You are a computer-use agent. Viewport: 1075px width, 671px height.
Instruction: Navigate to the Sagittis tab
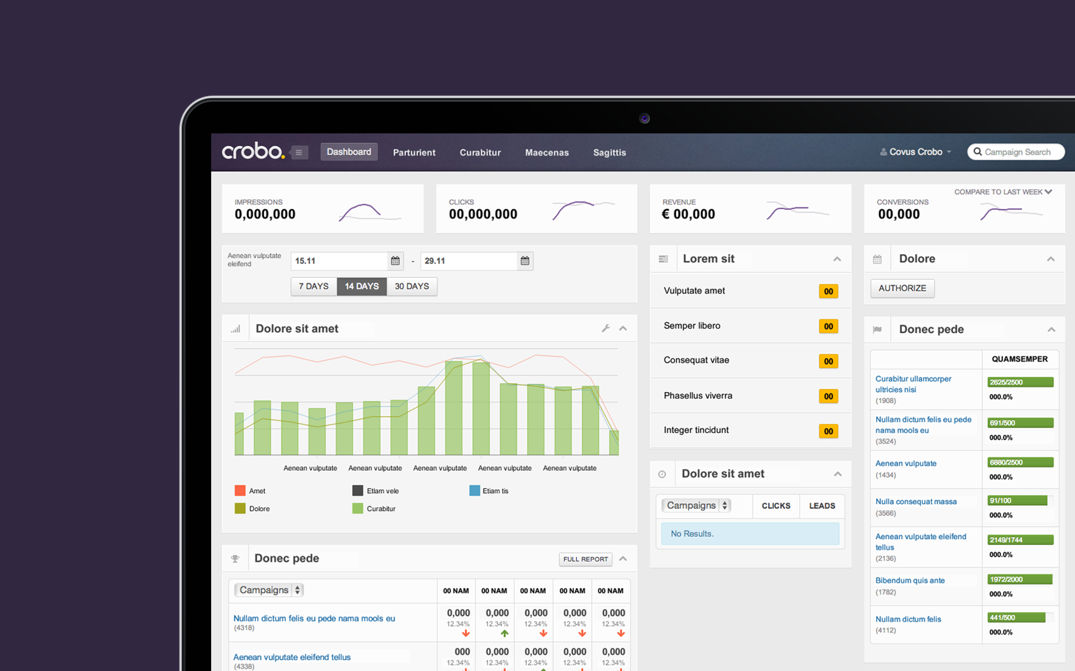609,153
